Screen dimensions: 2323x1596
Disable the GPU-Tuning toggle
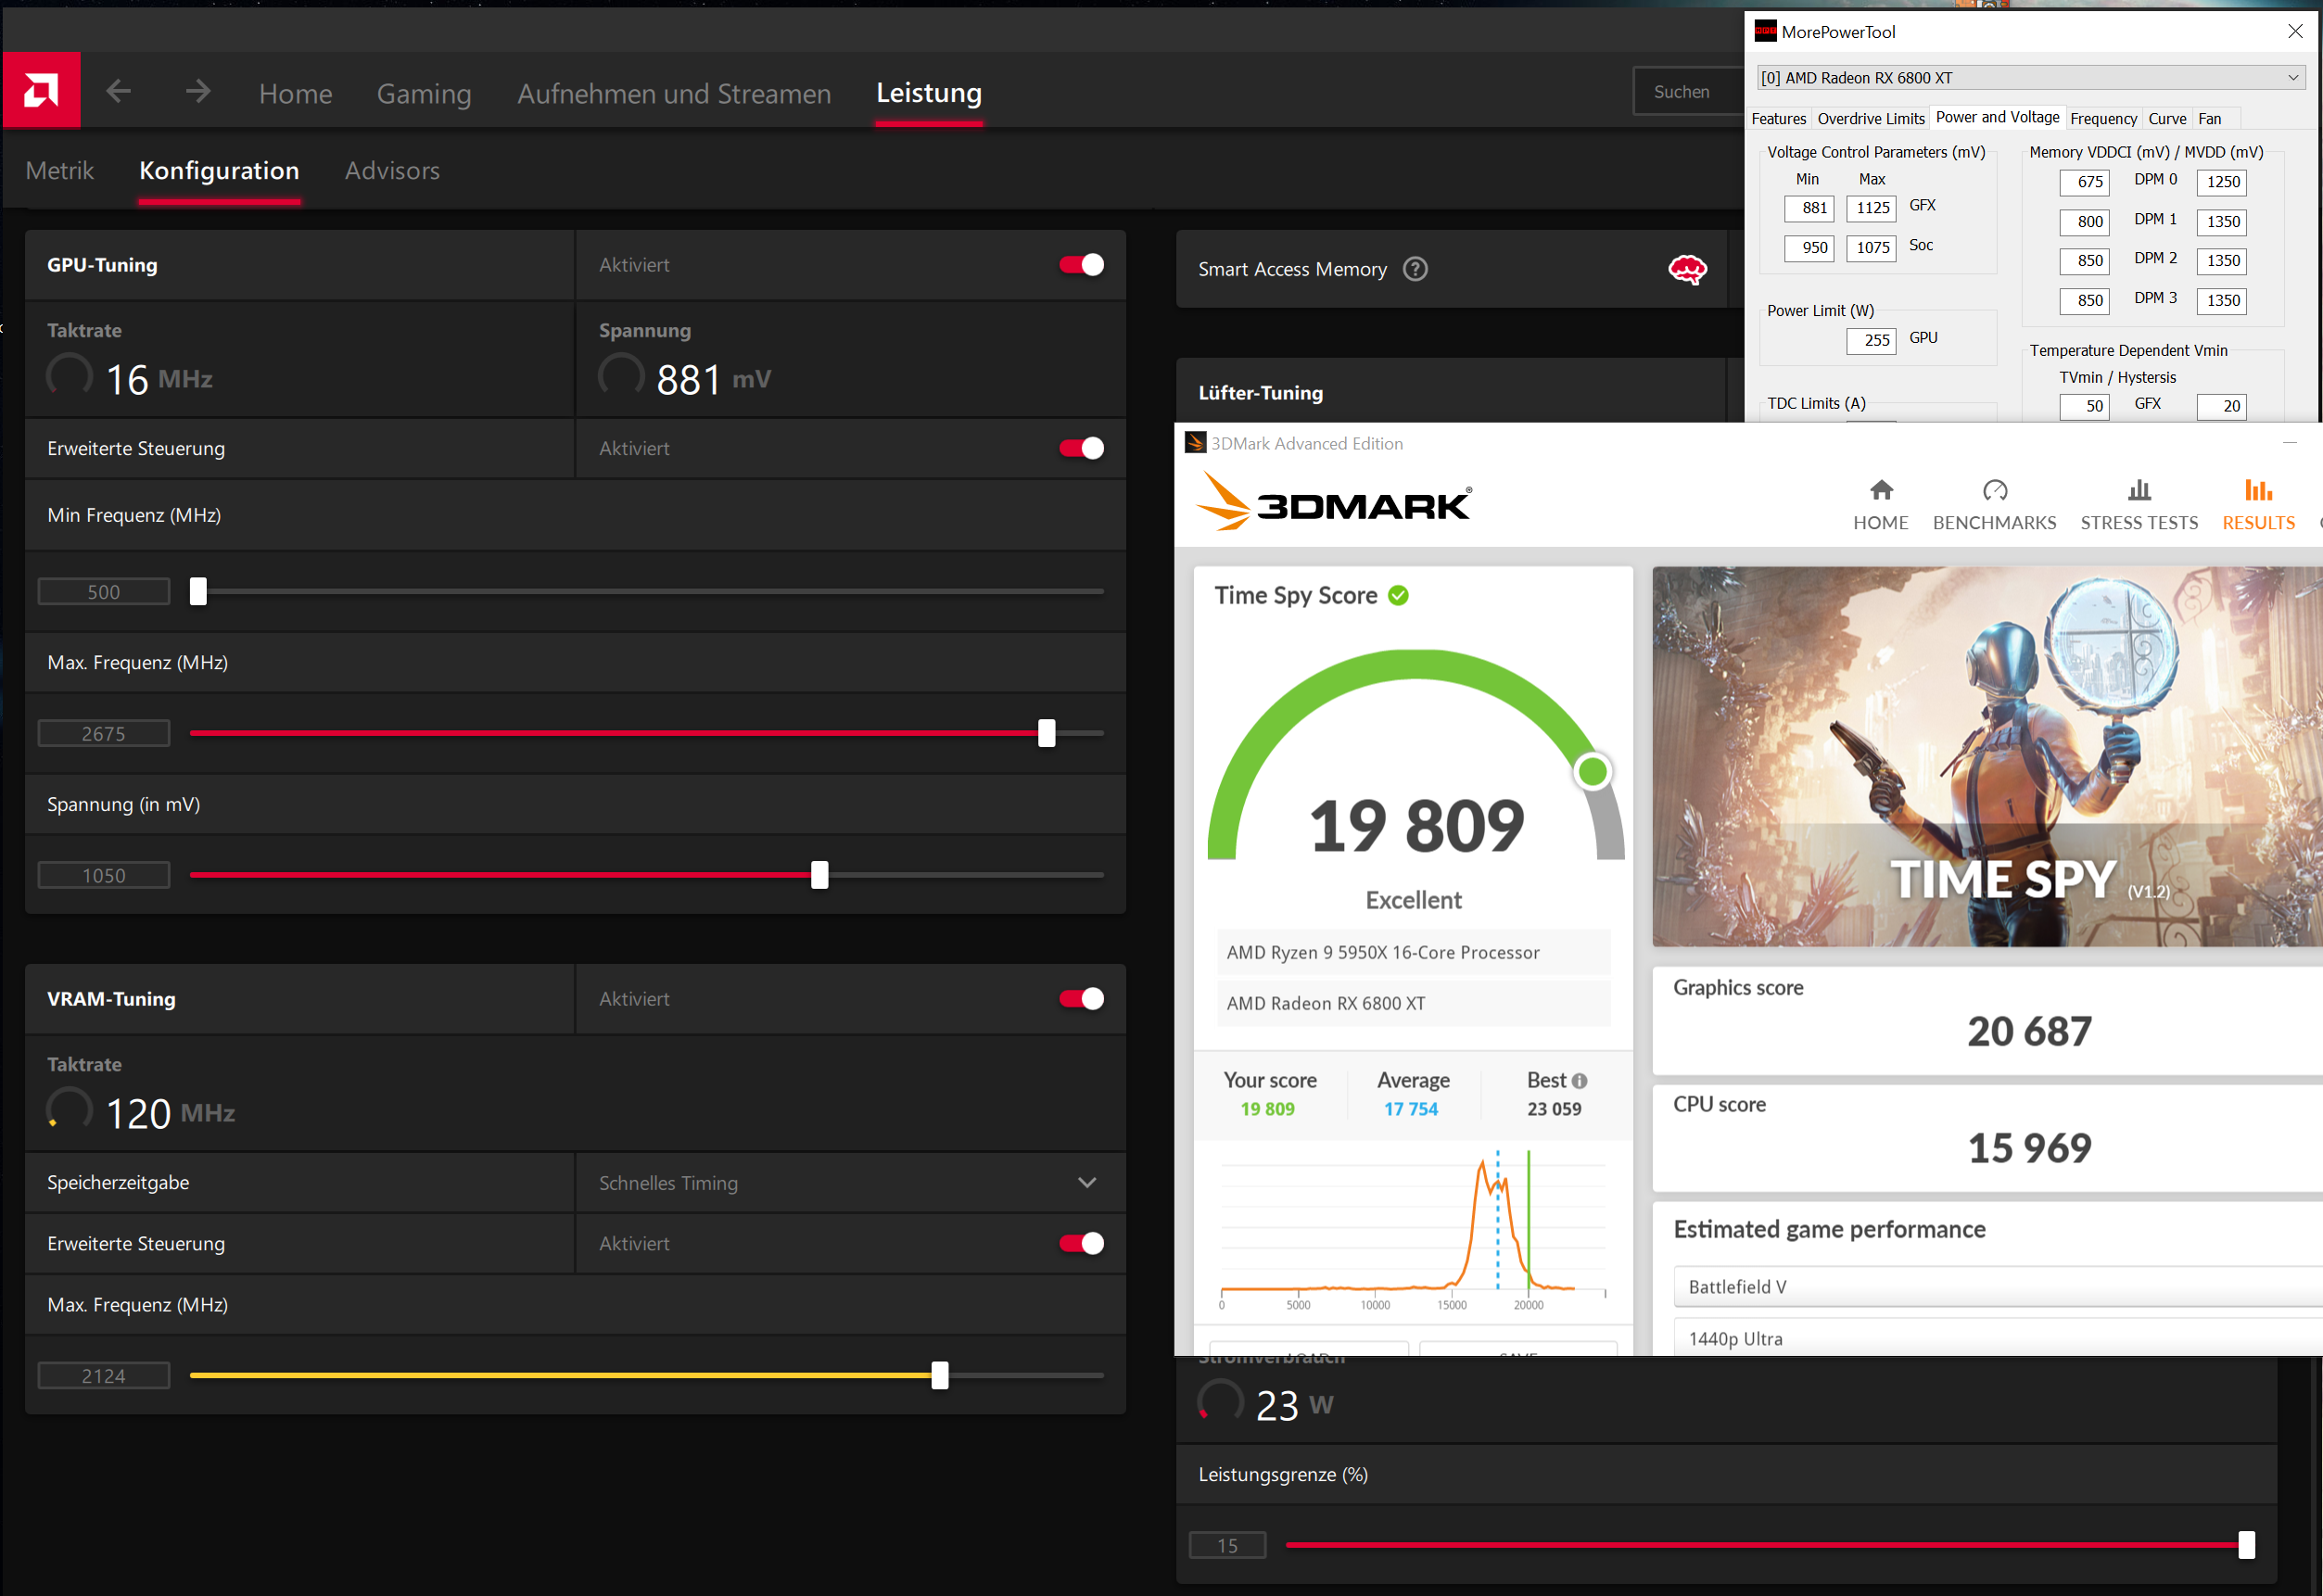click(x=1081, y=265)
